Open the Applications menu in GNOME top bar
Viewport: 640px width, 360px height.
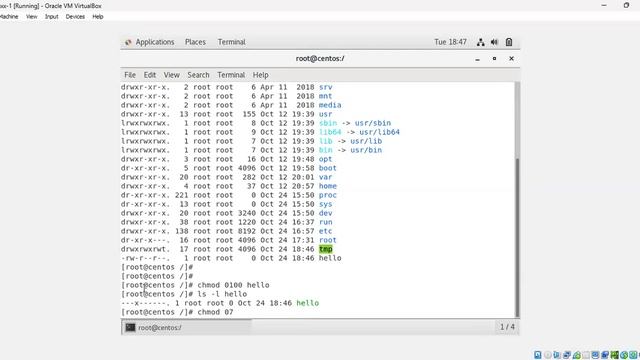[155, 42]
